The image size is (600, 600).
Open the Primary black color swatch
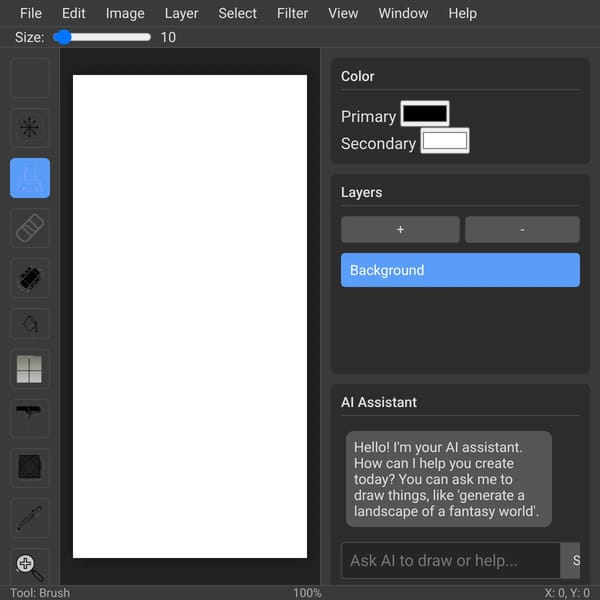tap(425, 114)
